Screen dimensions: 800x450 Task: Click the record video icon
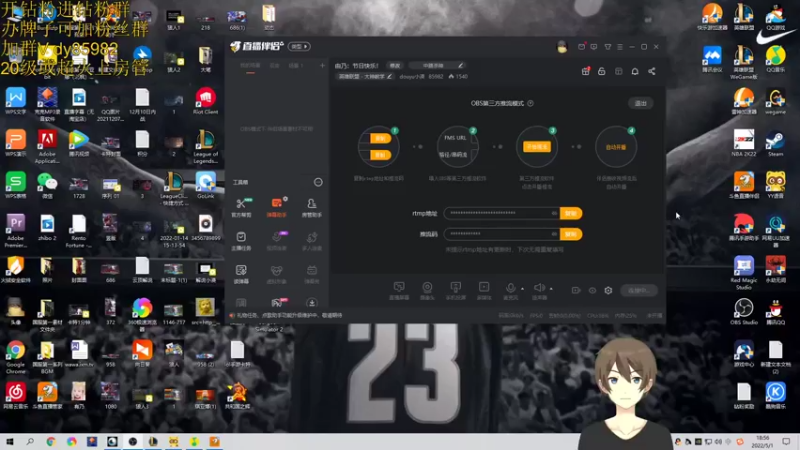tap(576, 290)
